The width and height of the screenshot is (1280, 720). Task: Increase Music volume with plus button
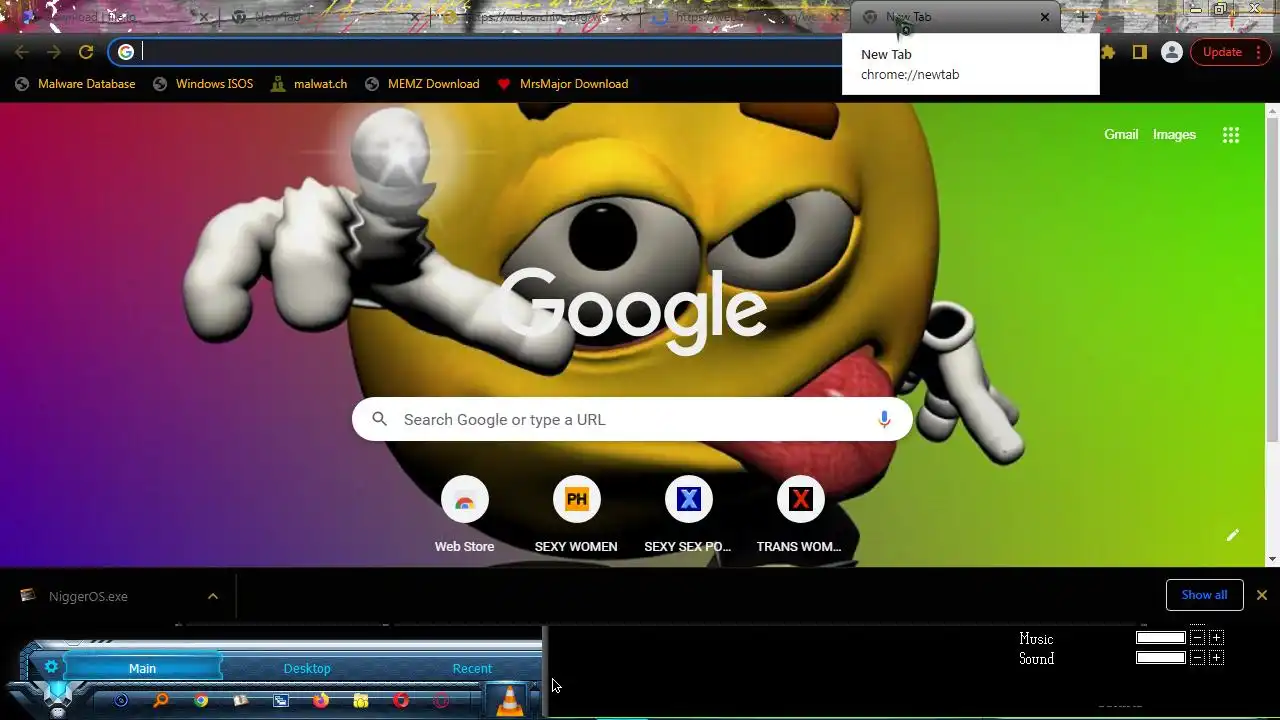pos(1216,638)
